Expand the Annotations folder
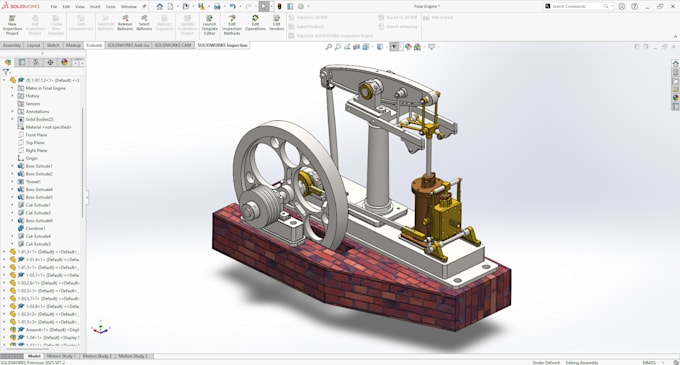Viewport: 680px width, 365px height. (x=12, y=111)
